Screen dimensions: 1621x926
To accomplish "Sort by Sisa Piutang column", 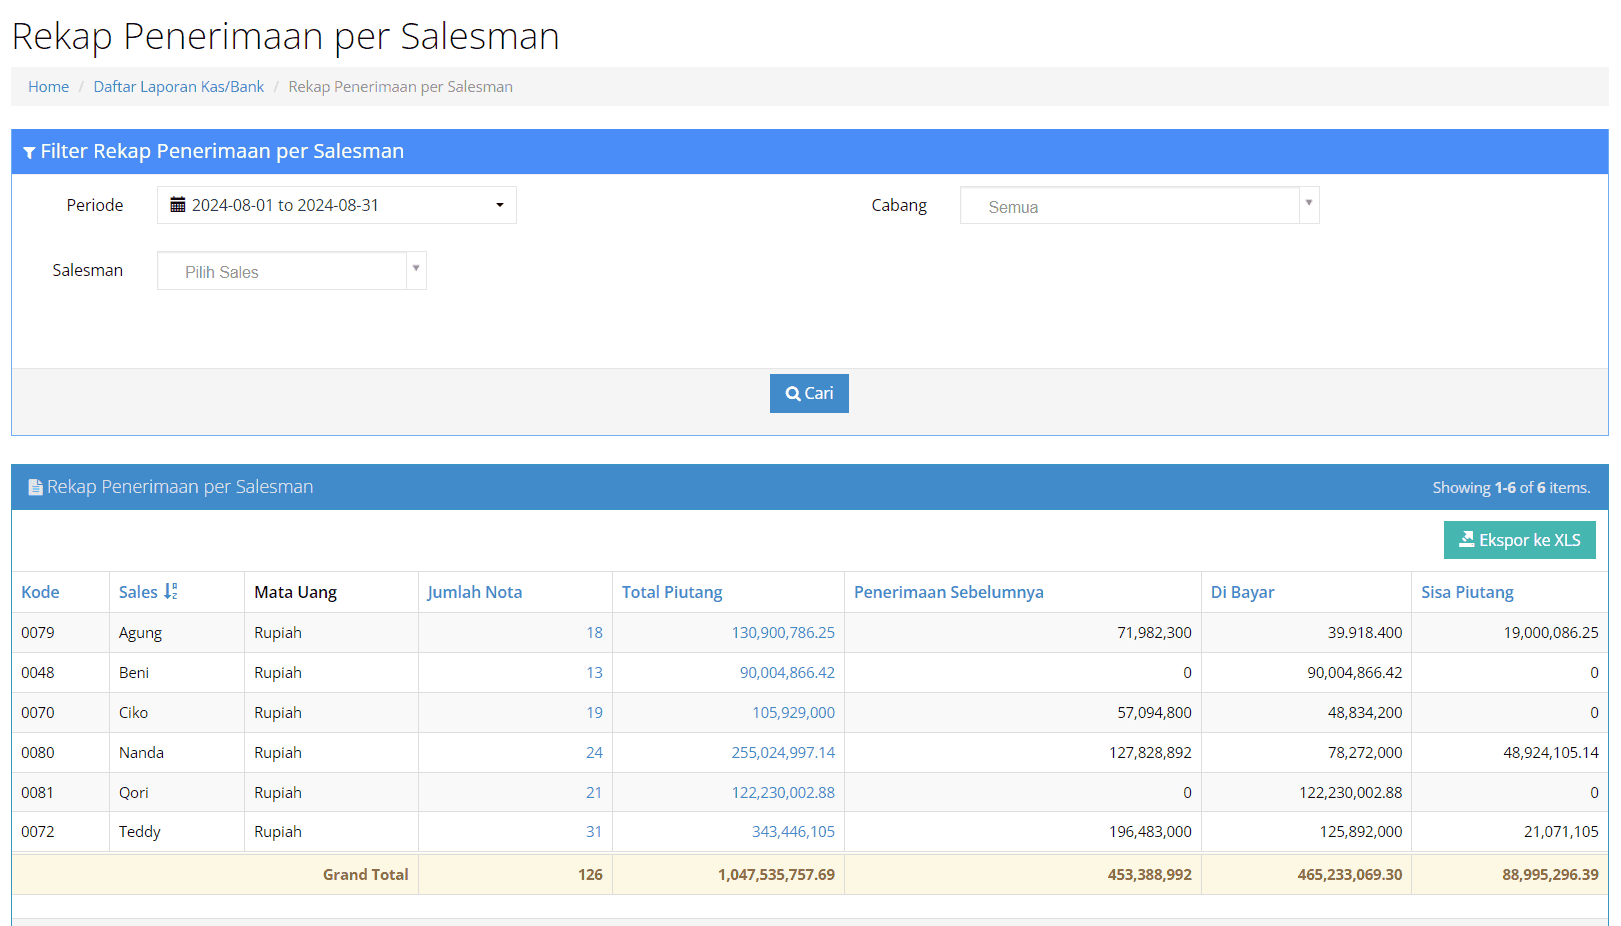I will pyautogui.click(x=1468, y=592).
